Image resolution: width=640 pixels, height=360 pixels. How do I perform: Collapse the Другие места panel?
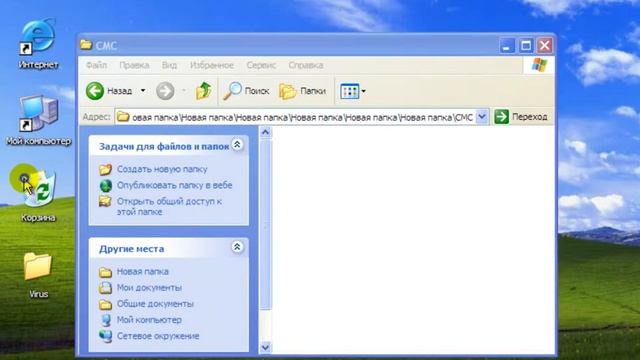(237, 247)
